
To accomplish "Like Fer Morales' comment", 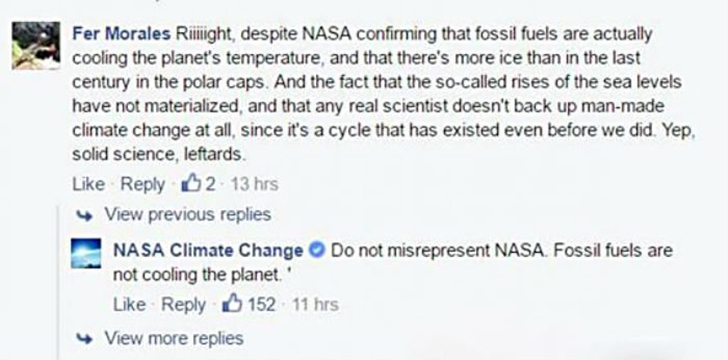I will pos(88,184).
